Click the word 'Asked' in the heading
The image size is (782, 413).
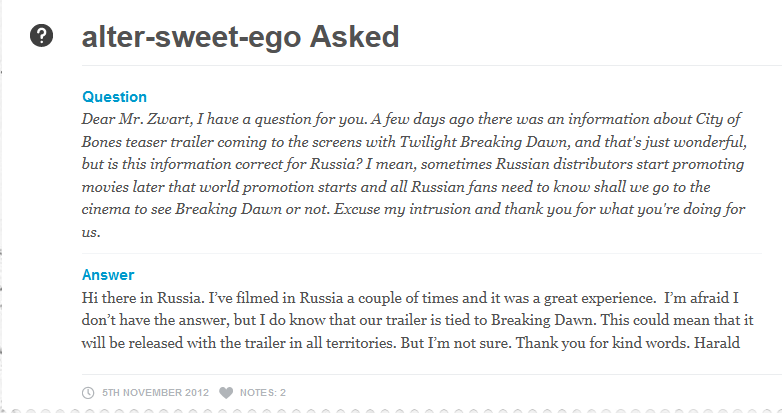[355, 37]
